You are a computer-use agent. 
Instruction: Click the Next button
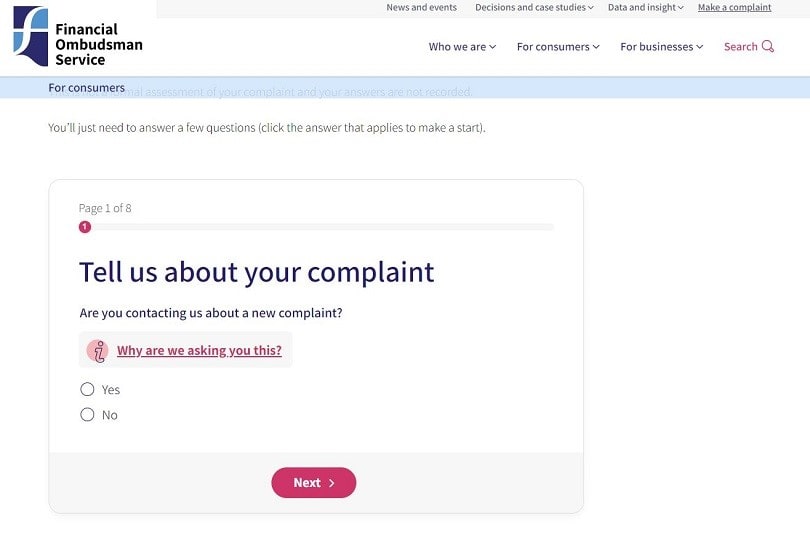pos(314,483)
